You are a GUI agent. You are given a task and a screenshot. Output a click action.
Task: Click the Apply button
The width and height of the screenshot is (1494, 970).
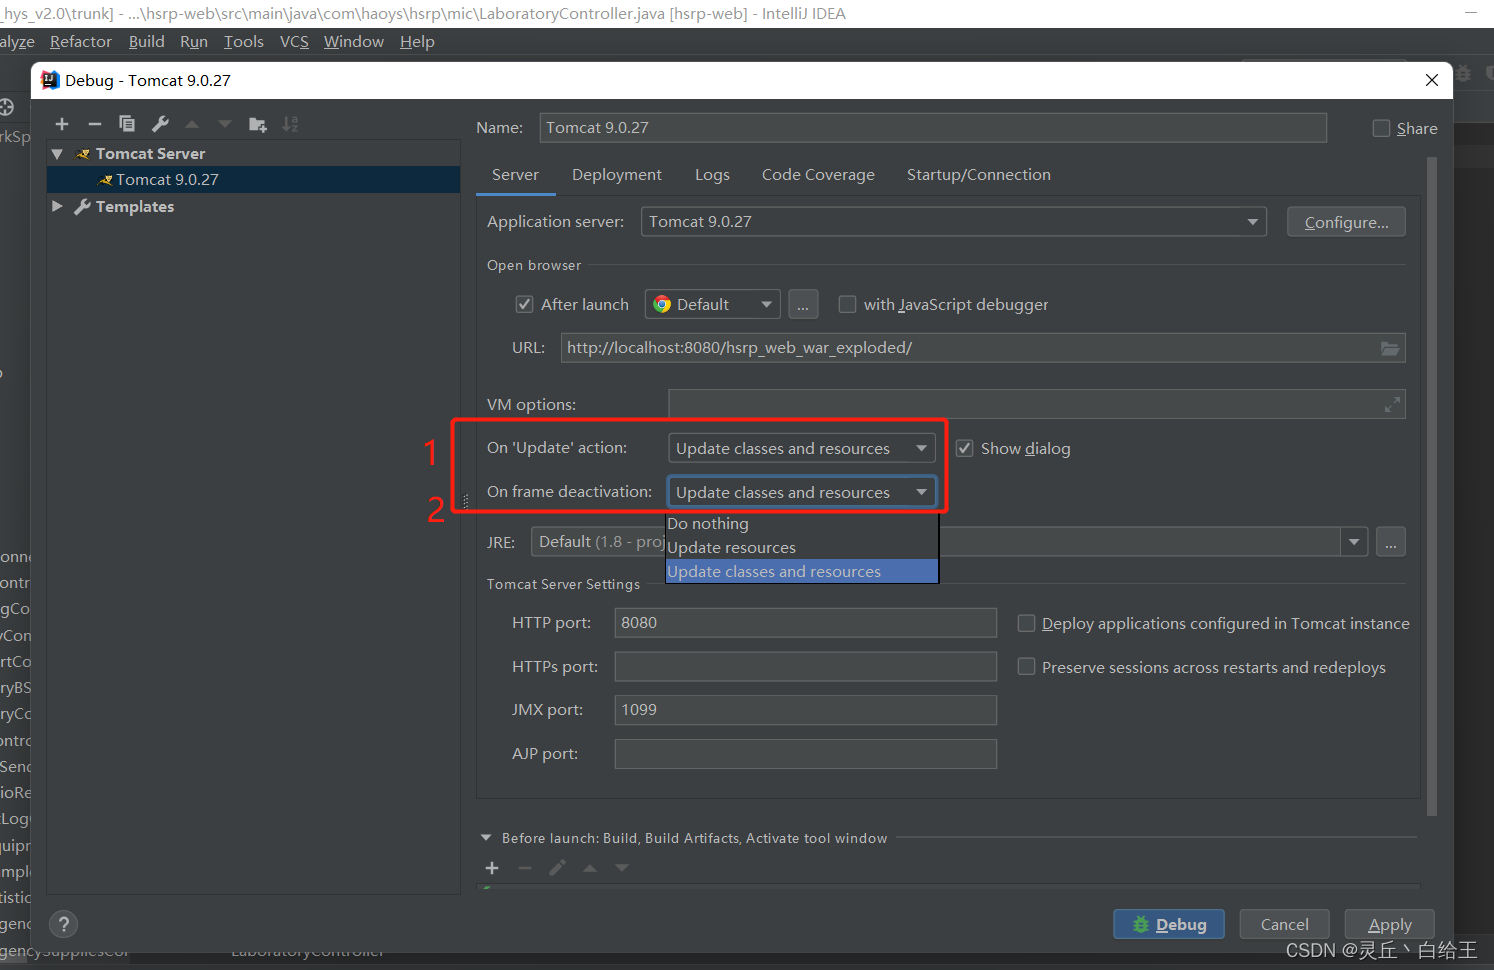click(1389, 924)
